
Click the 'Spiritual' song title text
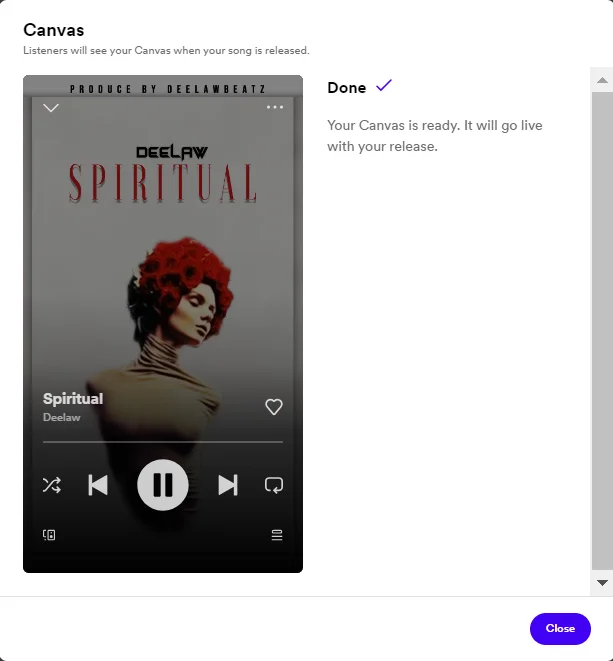tap(73, 398)
